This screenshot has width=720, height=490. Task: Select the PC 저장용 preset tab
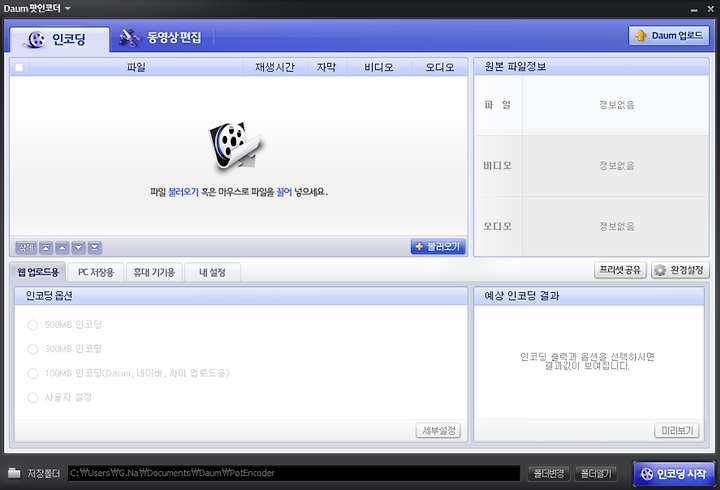(x=96, y=272)
